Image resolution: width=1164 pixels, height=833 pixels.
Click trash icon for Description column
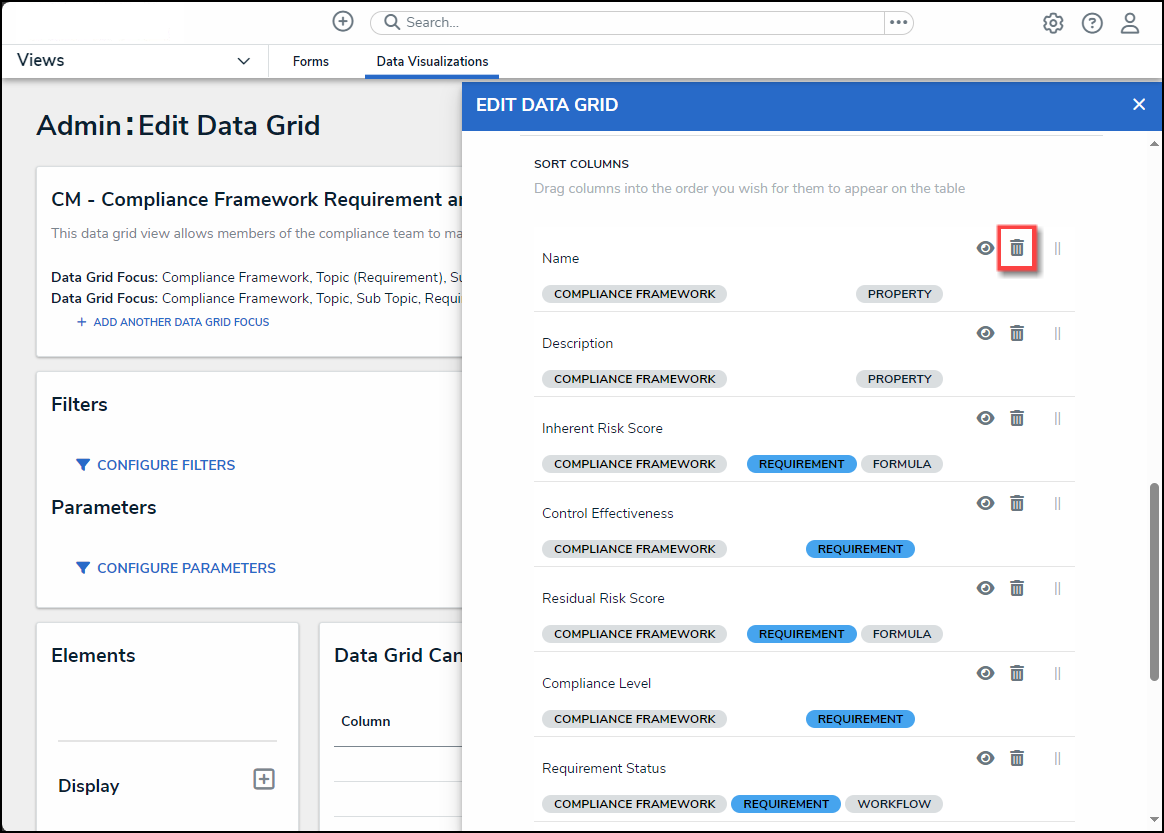pos(1017,333)
